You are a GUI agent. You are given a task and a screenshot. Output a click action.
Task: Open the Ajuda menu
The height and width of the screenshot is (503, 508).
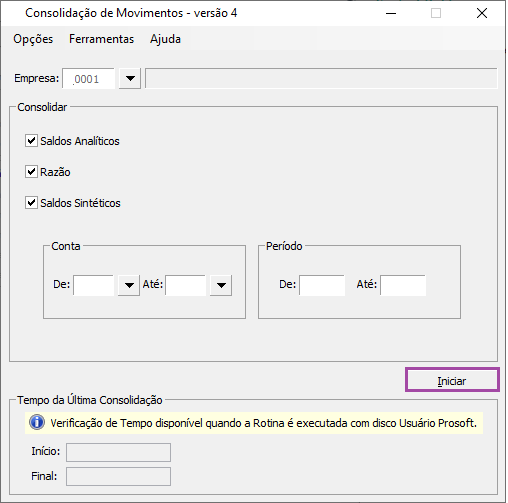(165, 39)
